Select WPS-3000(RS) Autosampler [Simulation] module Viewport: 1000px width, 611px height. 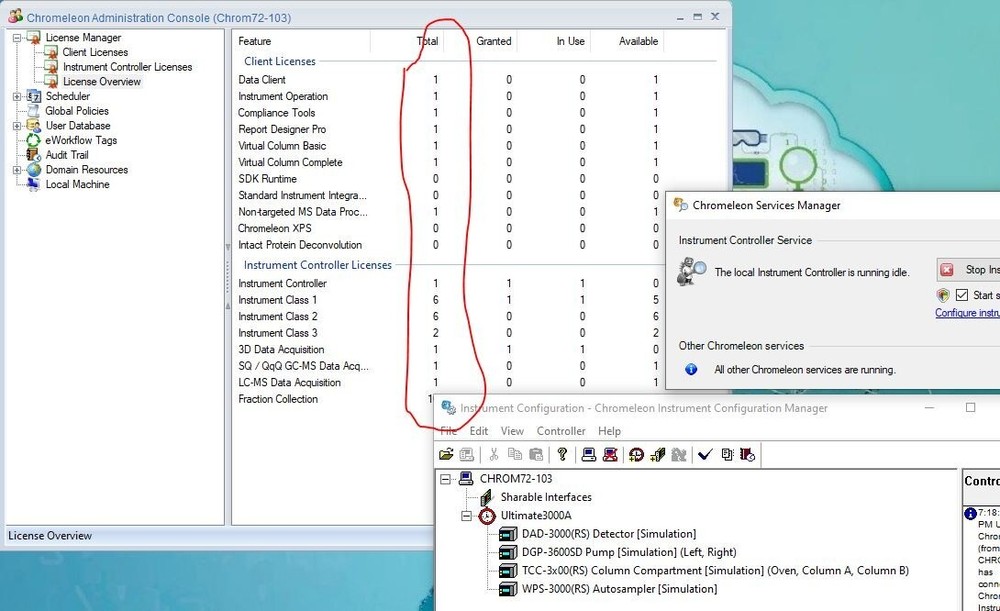point(619,589)
